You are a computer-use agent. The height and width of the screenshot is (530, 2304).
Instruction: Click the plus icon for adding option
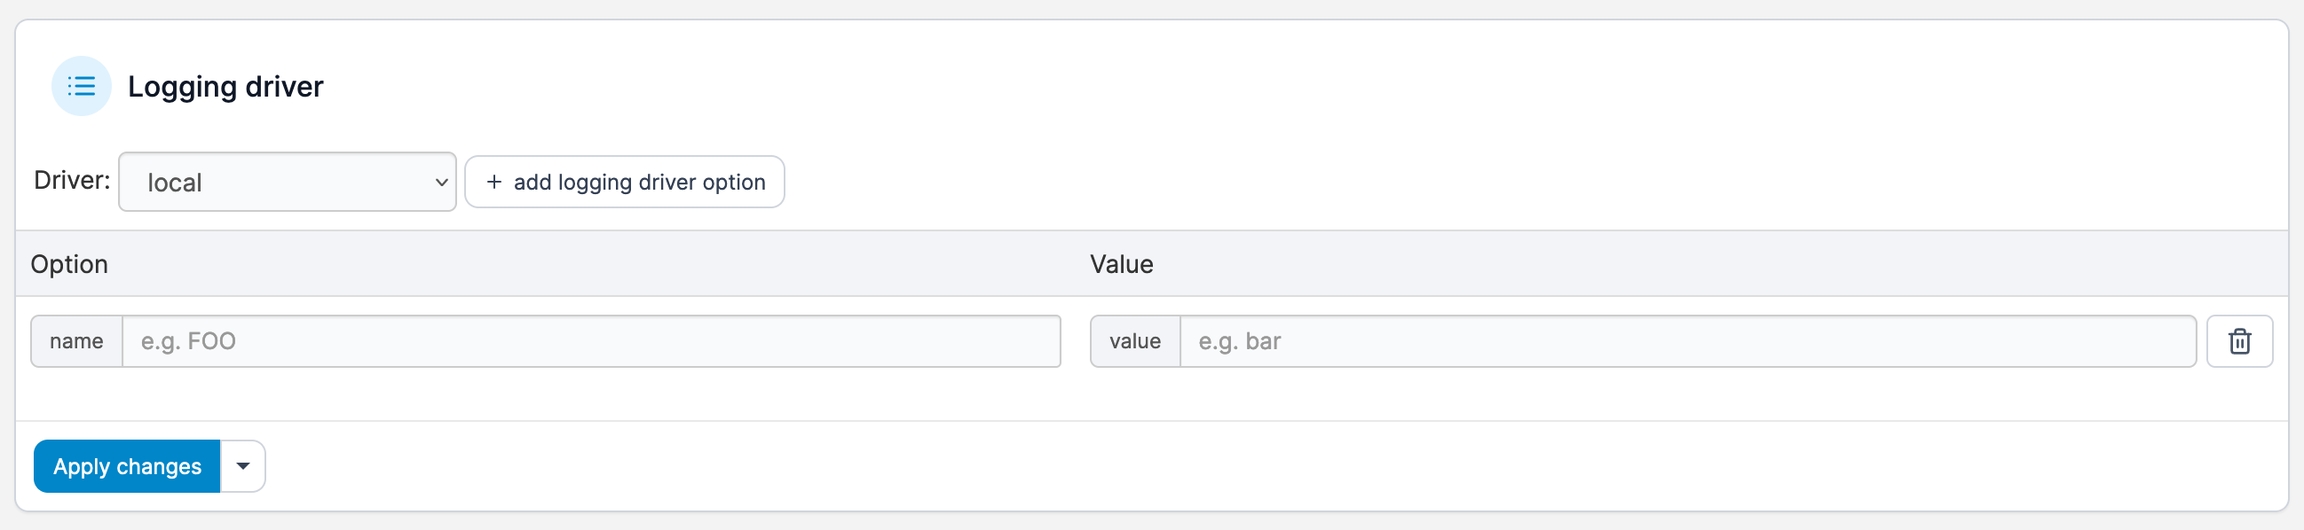coord(493,182)
